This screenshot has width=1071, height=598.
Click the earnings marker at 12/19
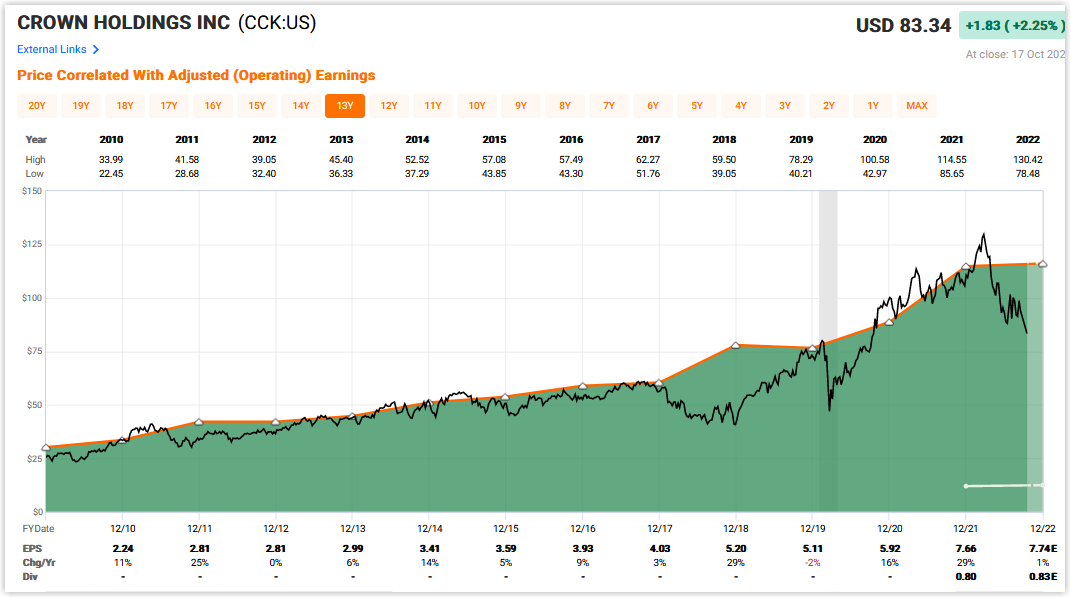[x=813, y=348]
